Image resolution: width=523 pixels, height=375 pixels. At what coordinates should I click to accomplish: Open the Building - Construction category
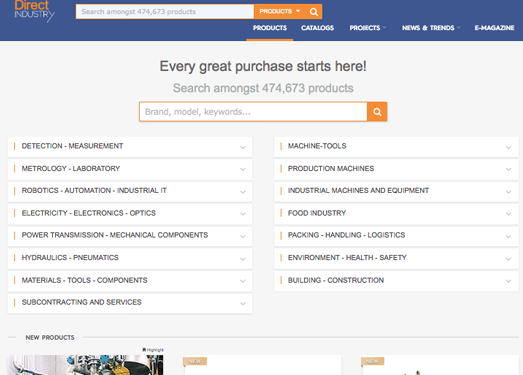pyautogui.click(x=396, y=281)
